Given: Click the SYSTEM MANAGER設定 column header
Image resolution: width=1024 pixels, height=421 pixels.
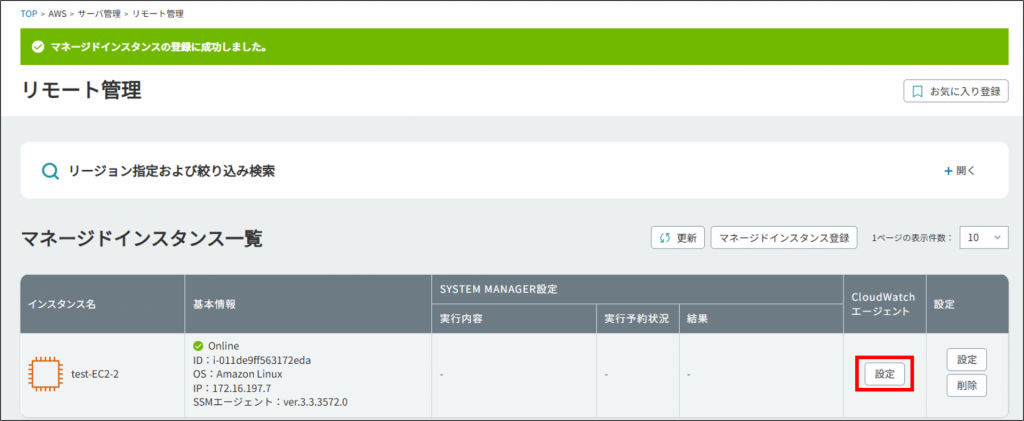Looking at the screenshot, I should tap(499, 289).
